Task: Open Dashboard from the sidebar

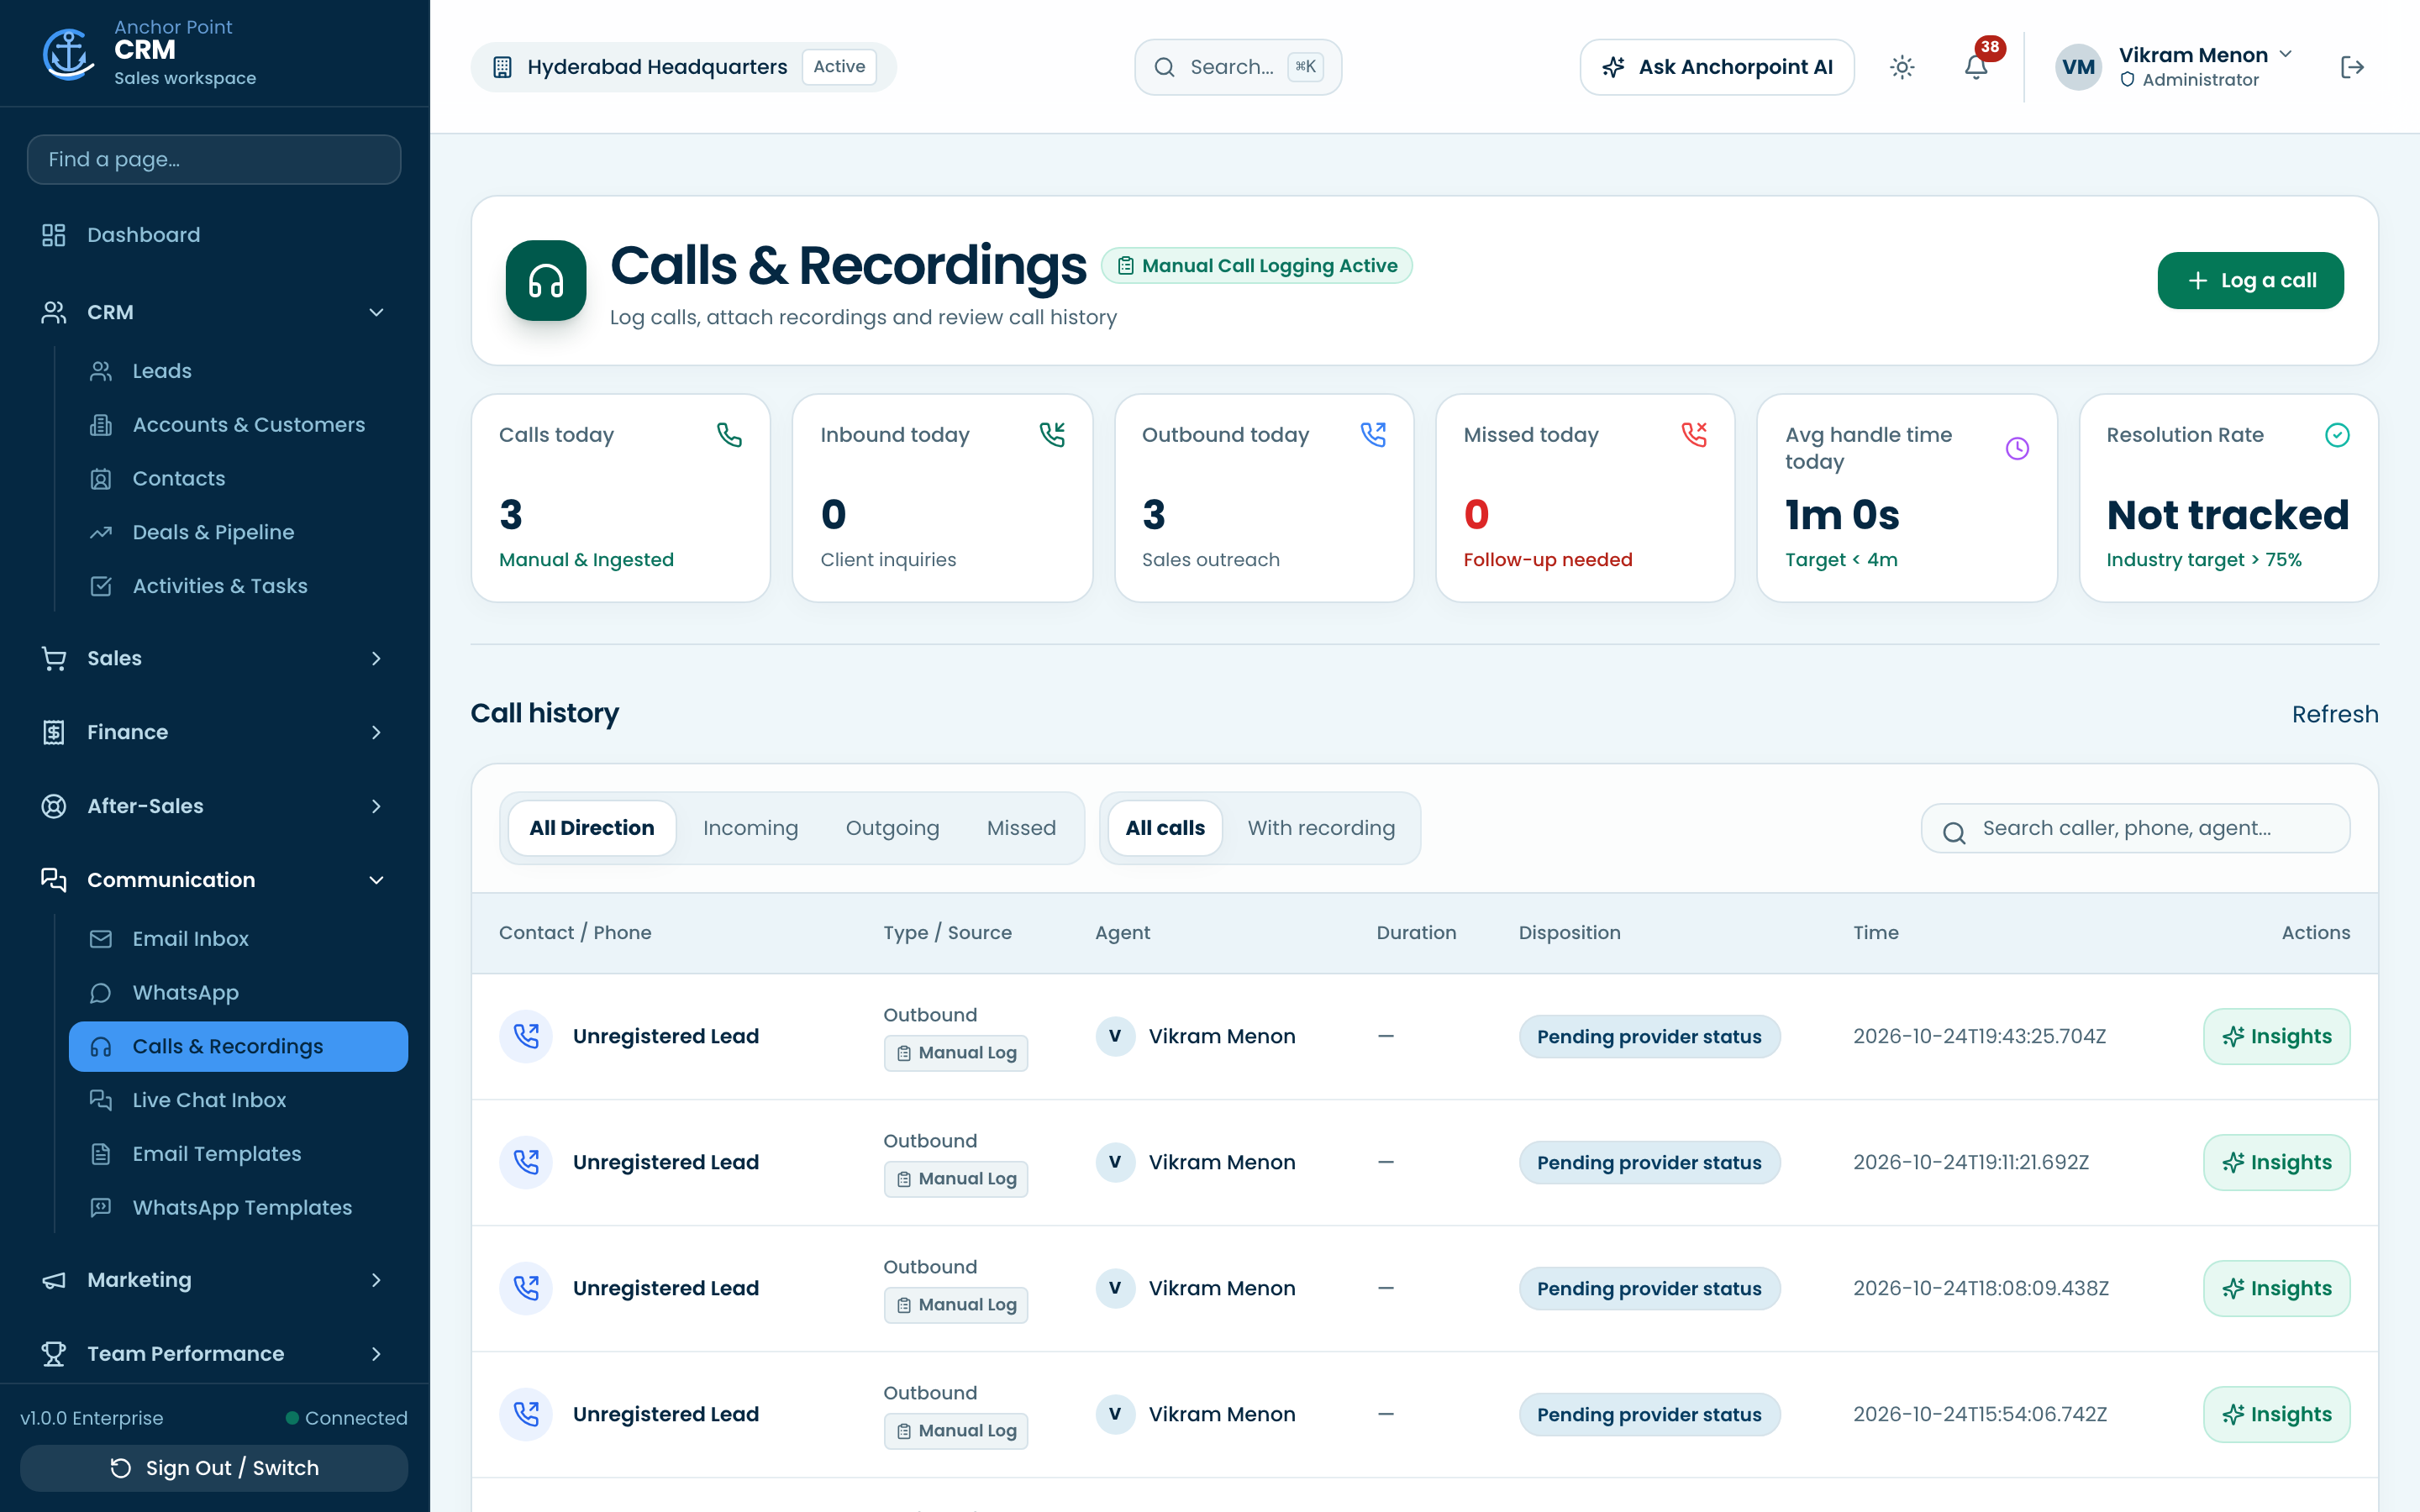Action: (x=214, y=235)
